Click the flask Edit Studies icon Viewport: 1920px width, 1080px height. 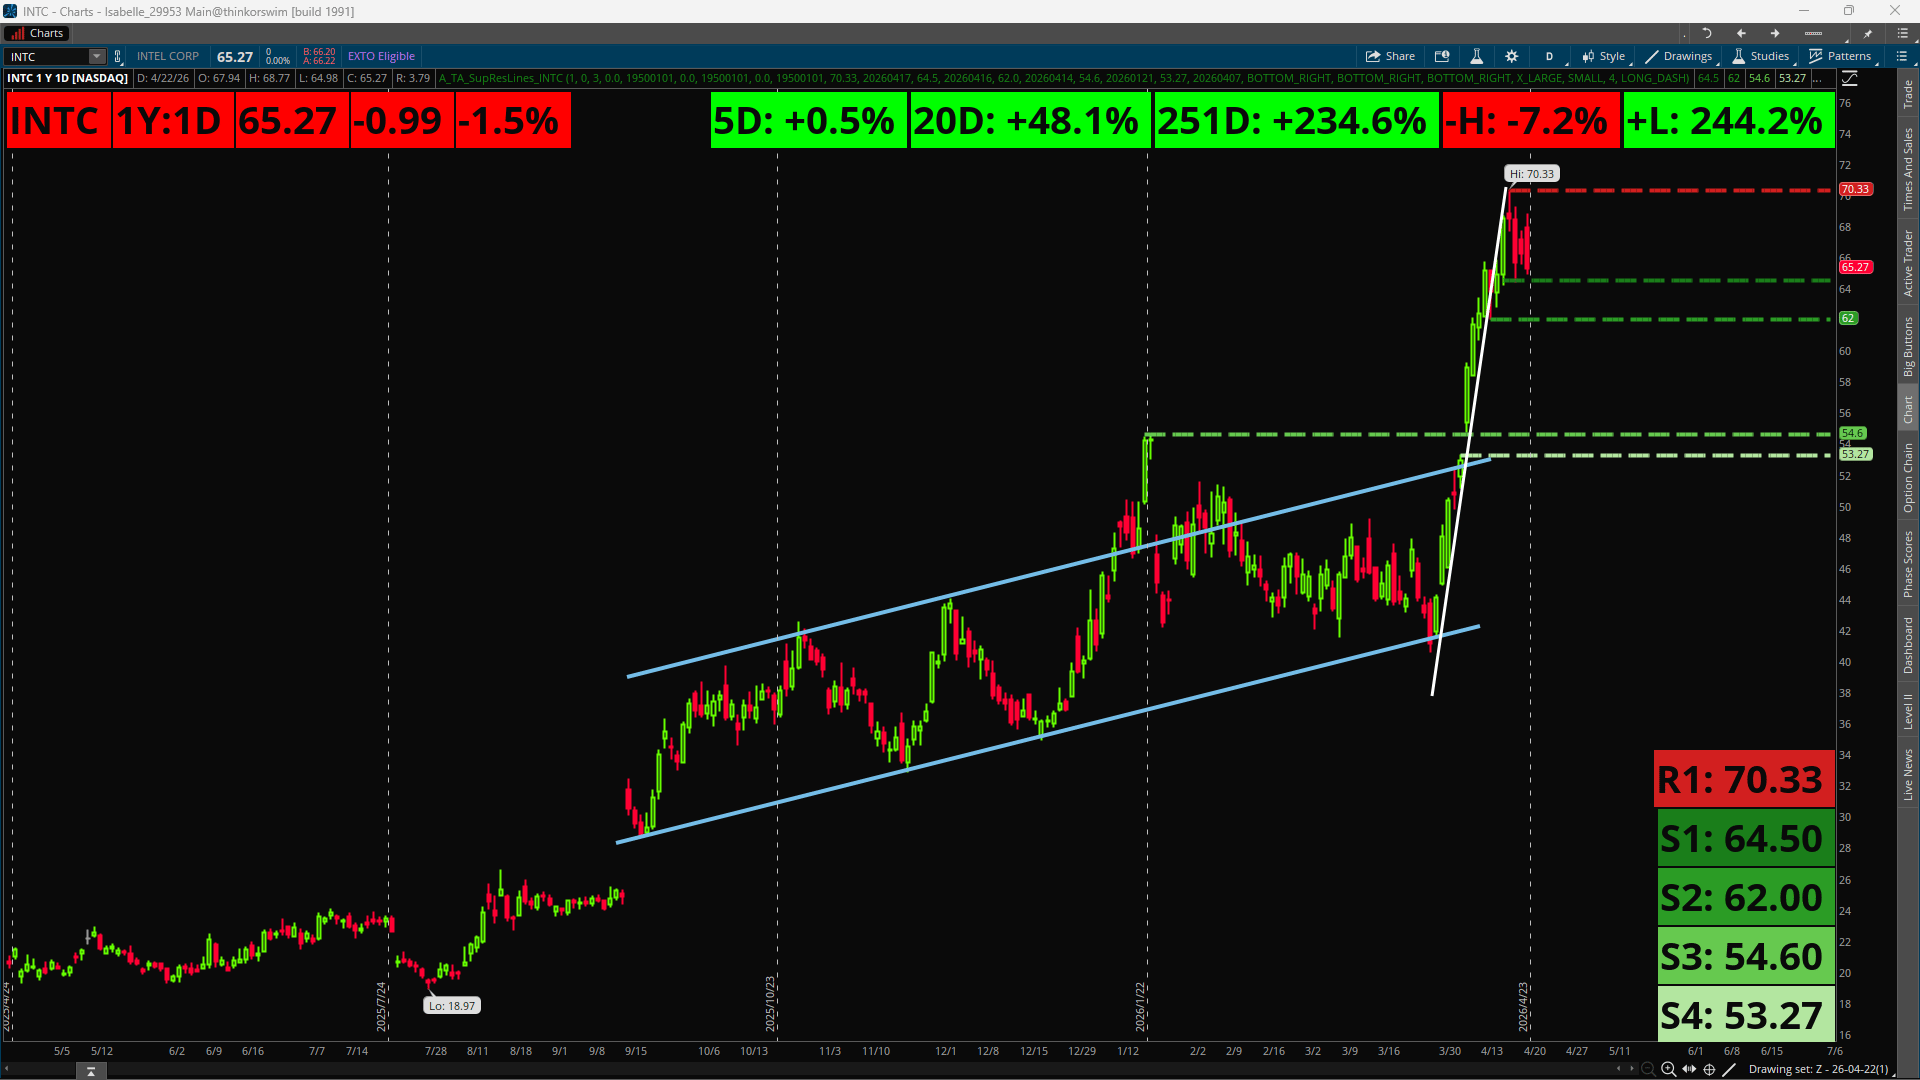coord(1476,56)
